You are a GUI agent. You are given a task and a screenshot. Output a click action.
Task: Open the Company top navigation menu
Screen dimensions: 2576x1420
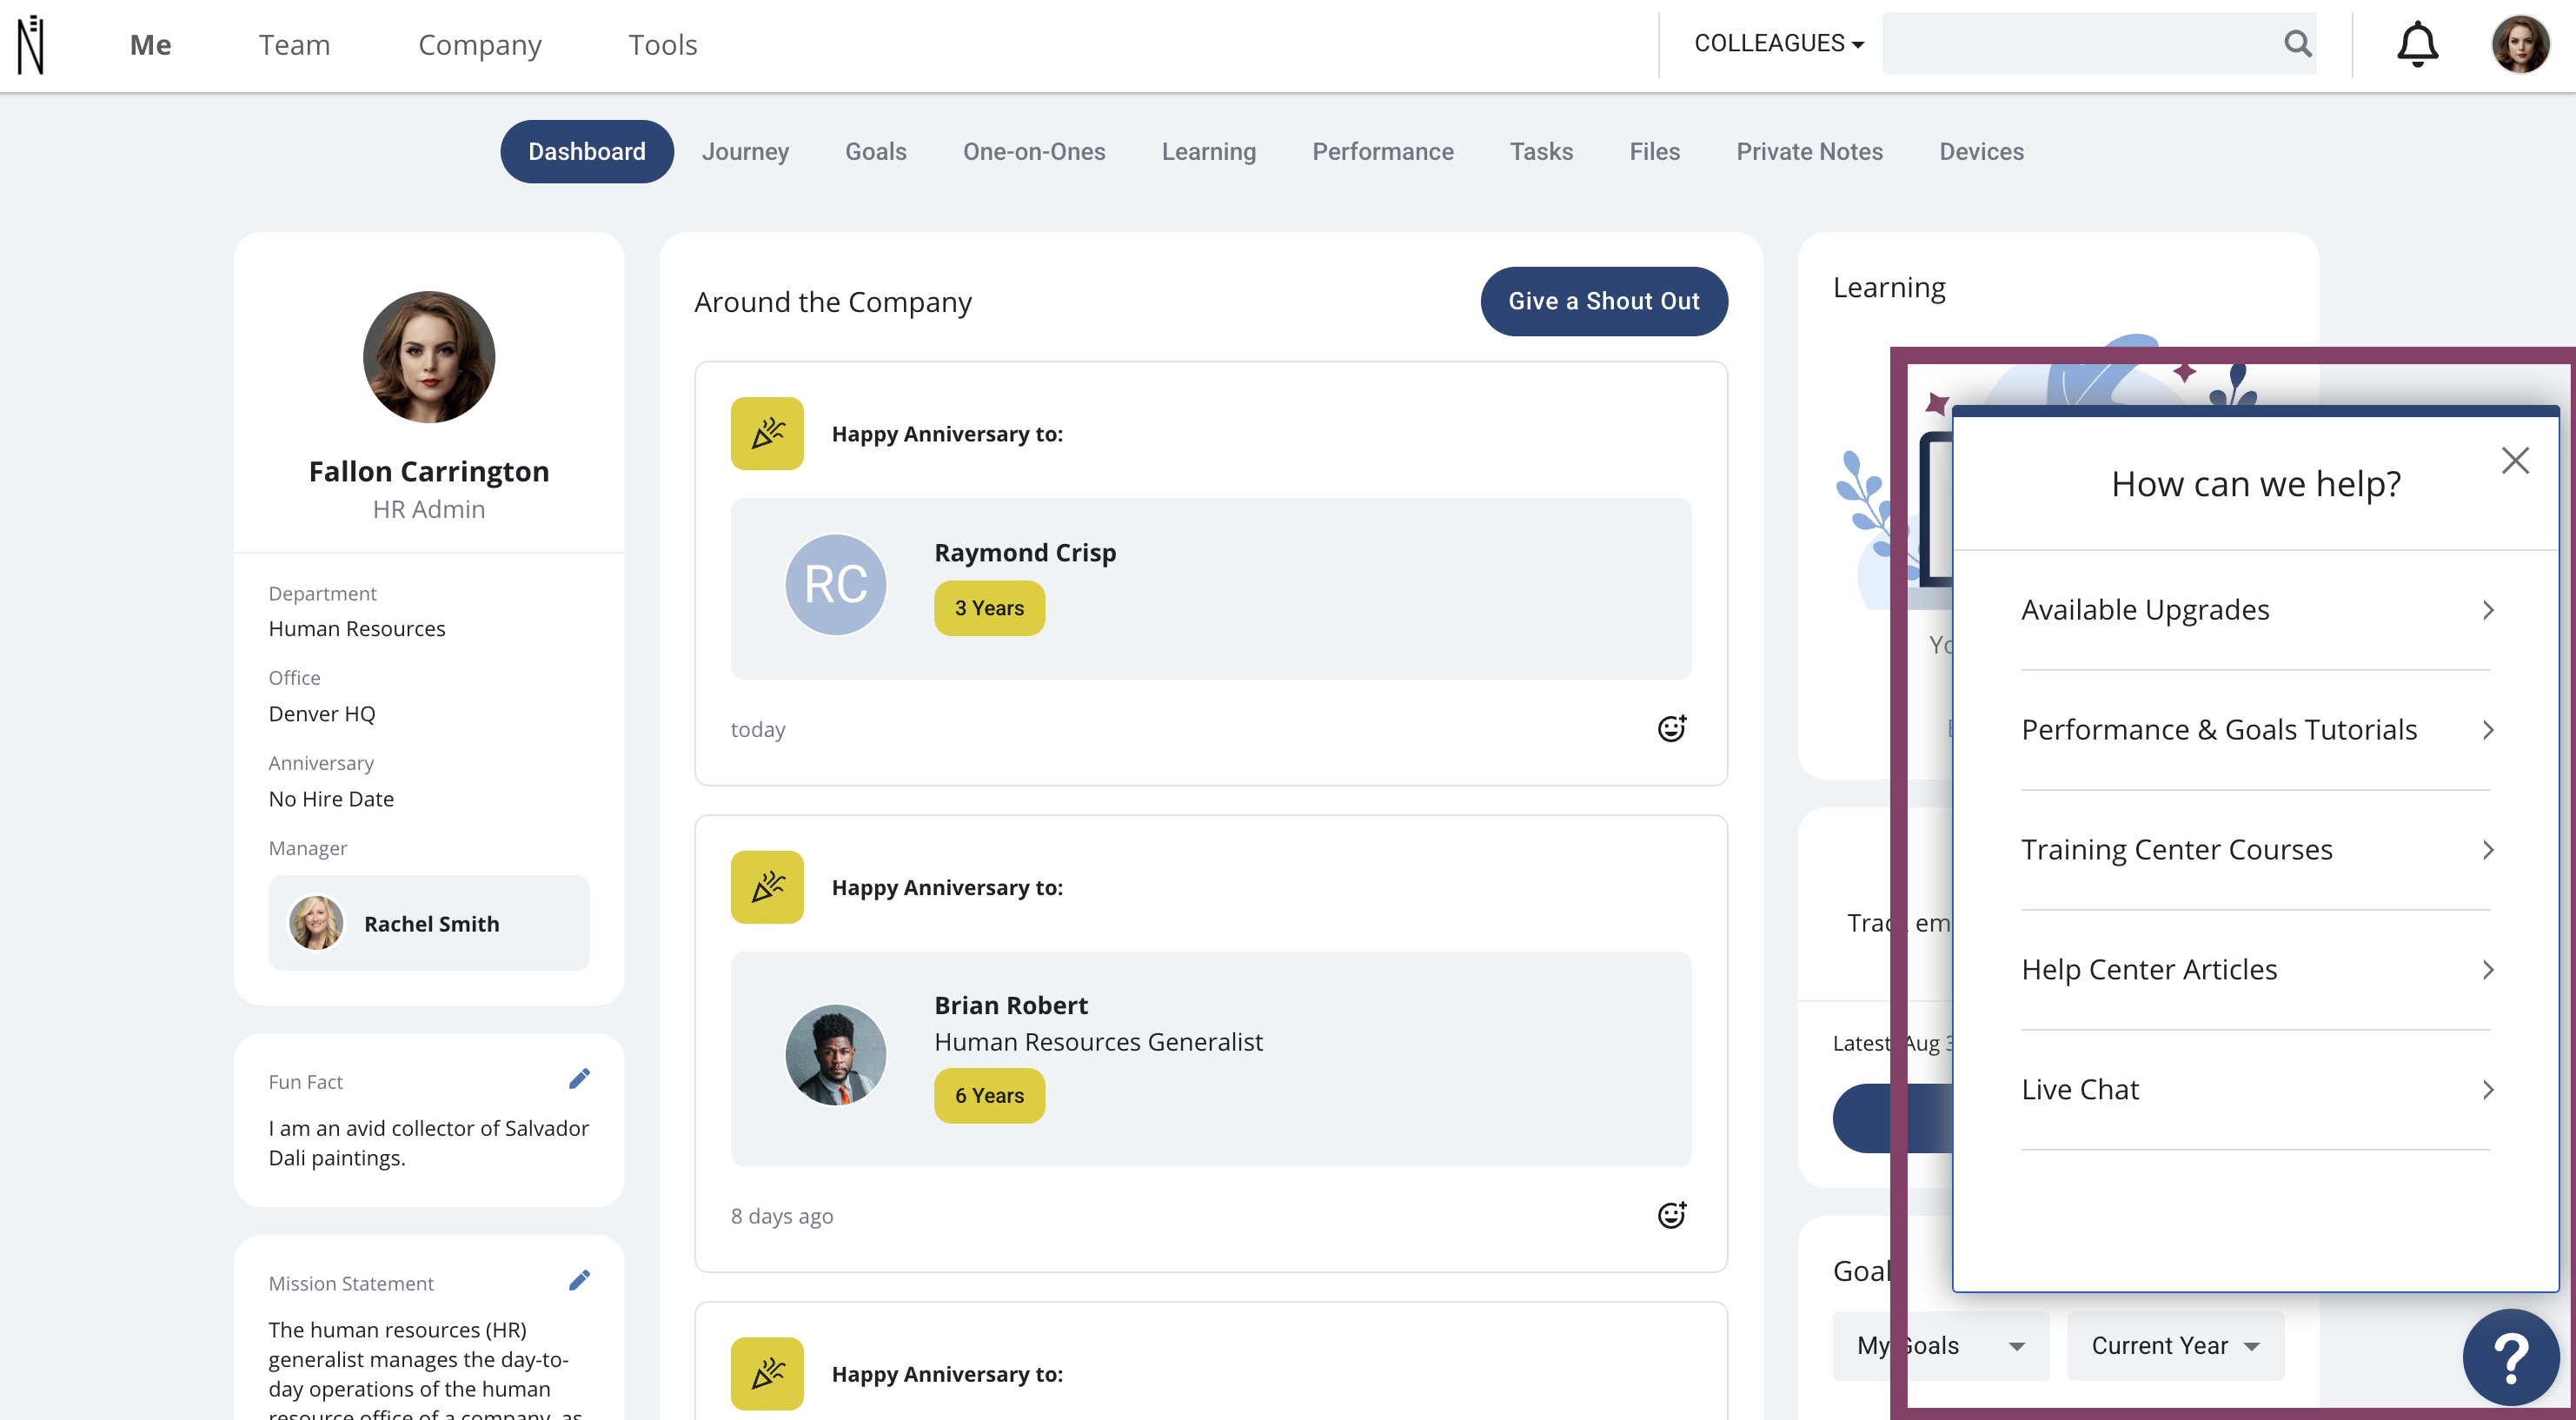[480, 45]
